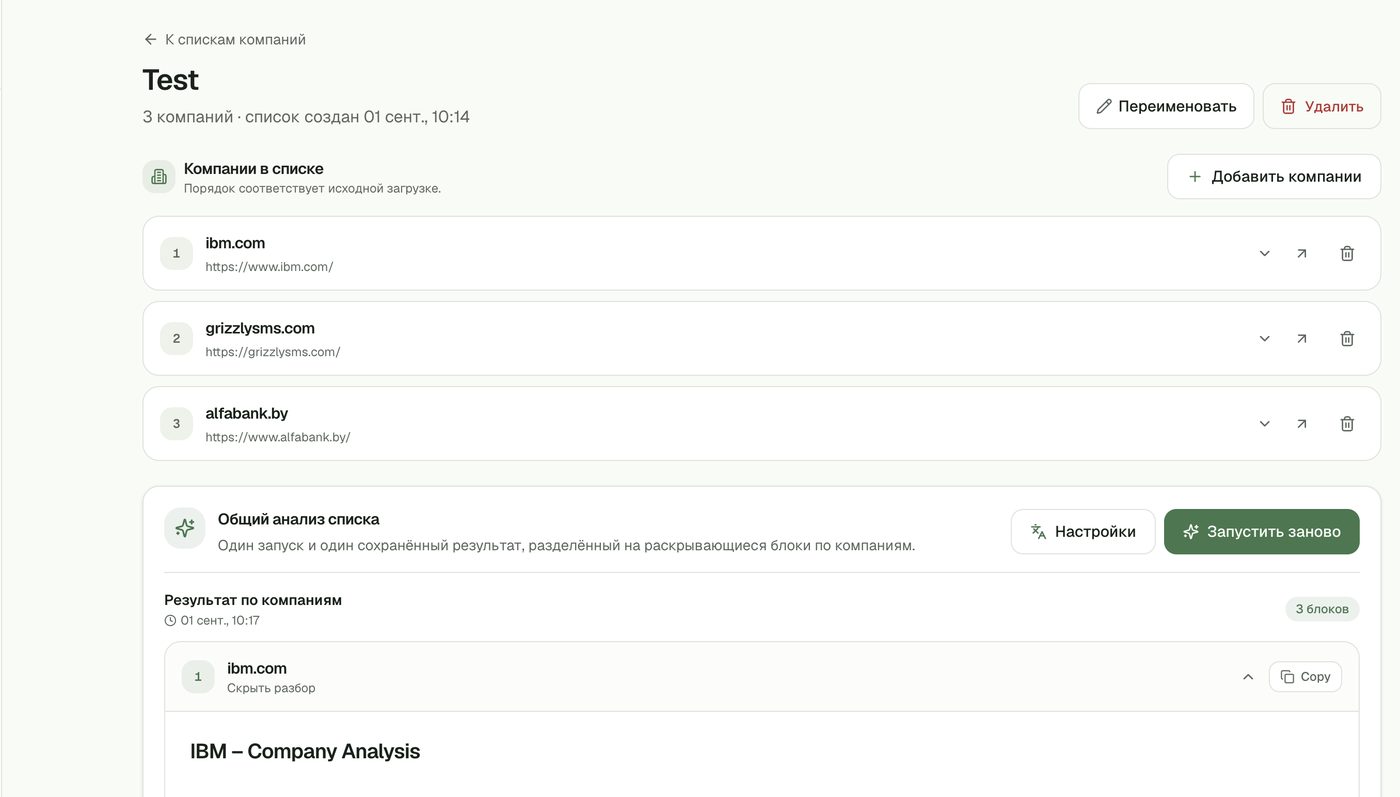Image resolution: width=1400 pixels, height=797 pixels.
Task: Click the number 2 badge of grizzlysms.com row
Action: (x=176, y=339)
